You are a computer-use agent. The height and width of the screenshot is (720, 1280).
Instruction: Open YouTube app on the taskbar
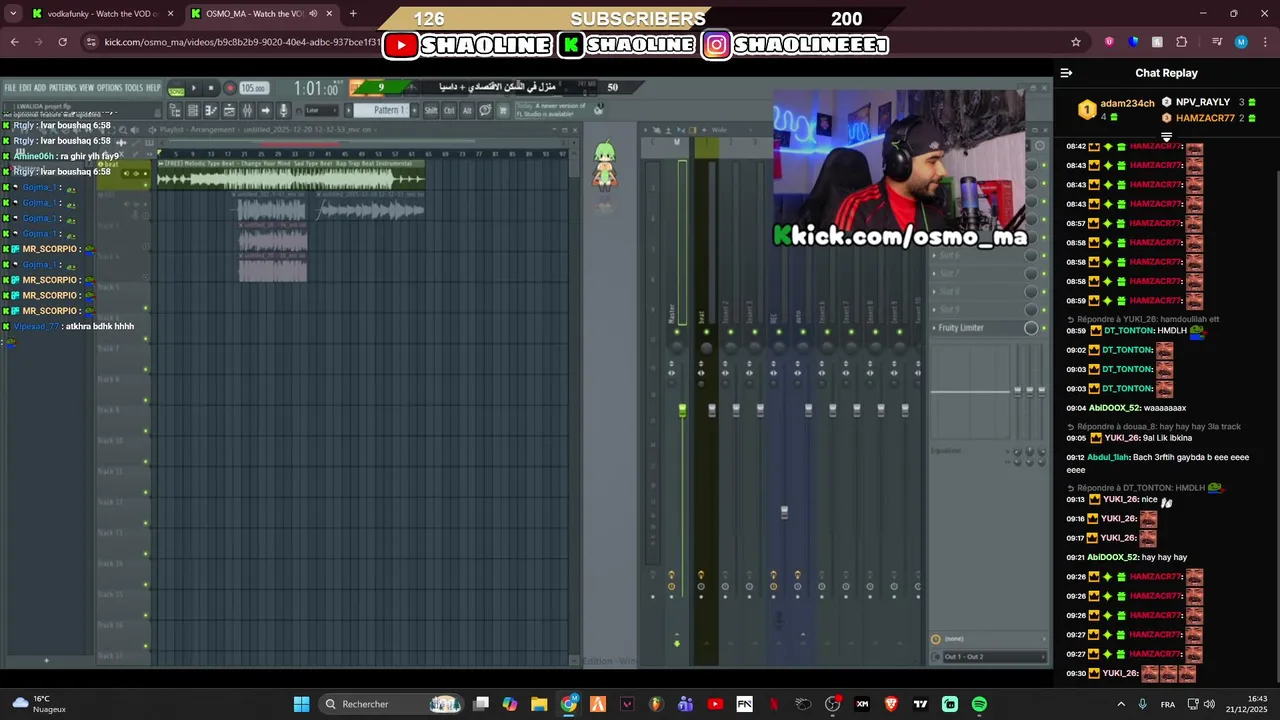point(715,704)
